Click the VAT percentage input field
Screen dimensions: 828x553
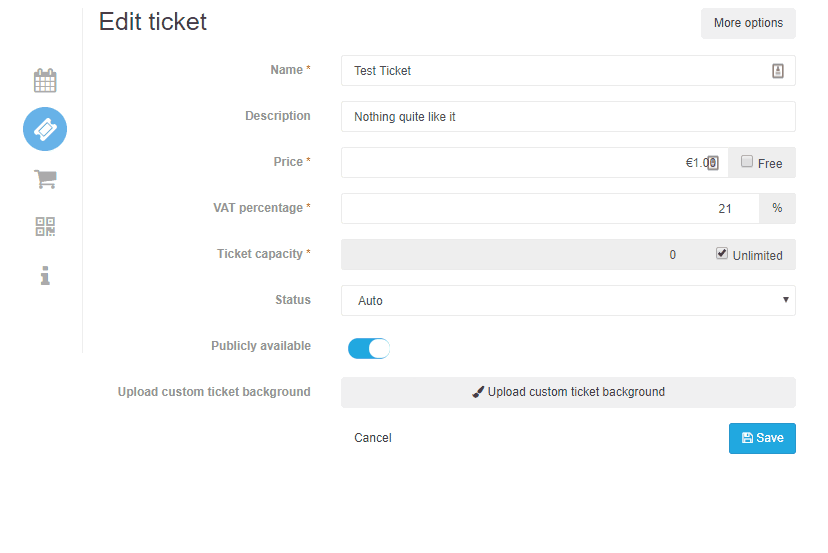[550, 209]
